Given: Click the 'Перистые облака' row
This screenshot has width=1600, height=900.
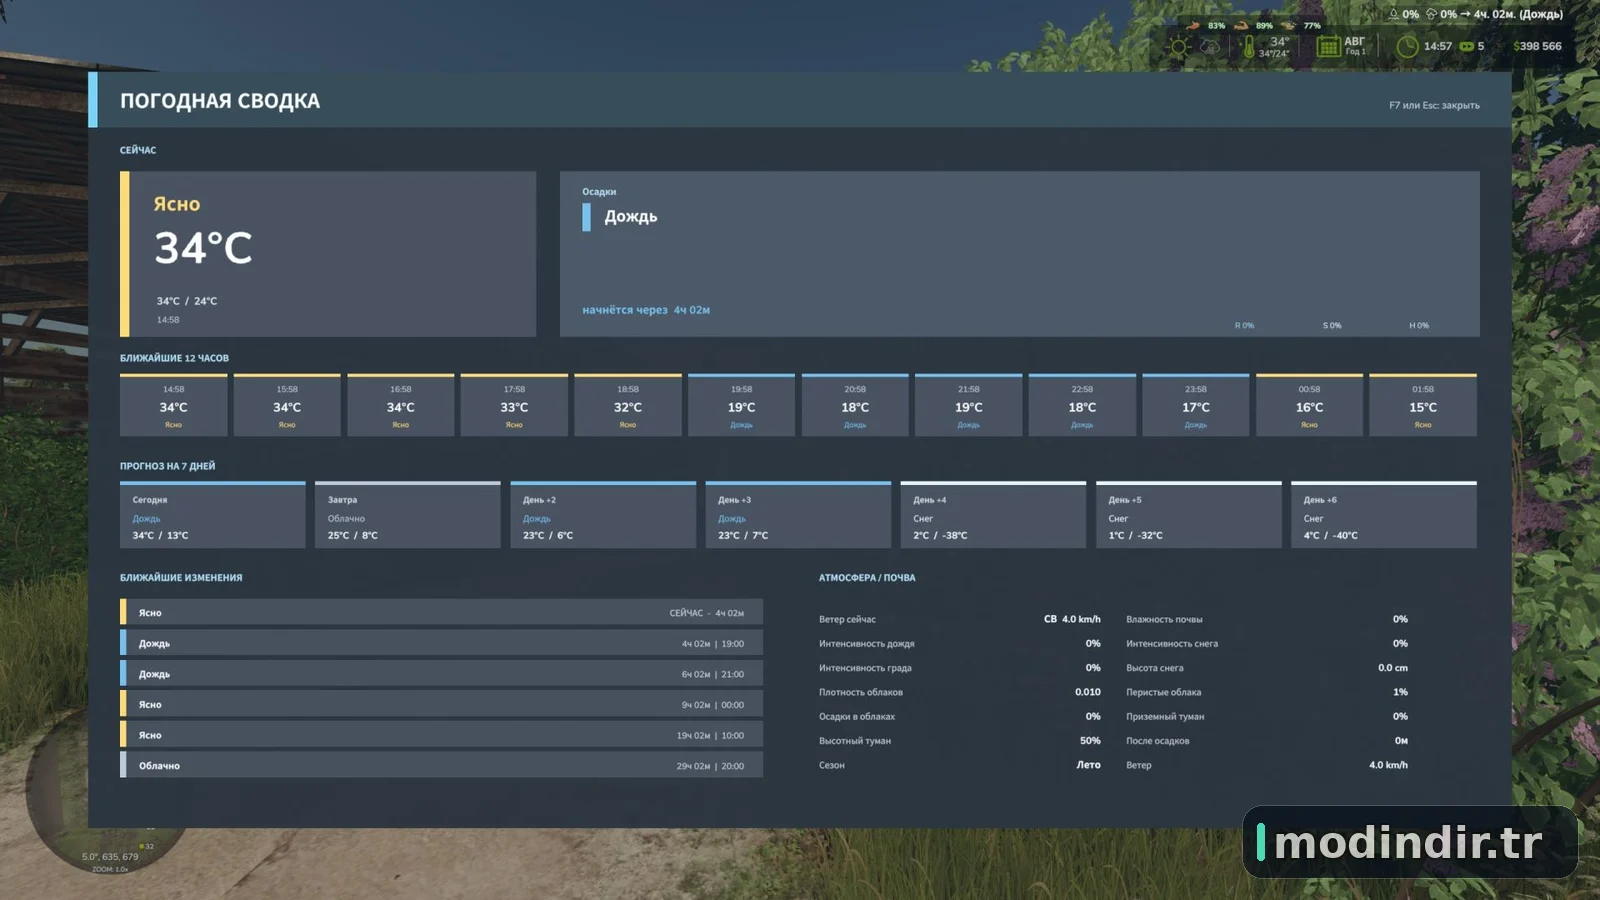Looking at the screenshot, I should pyautogui.click(x=1267, y=692).
